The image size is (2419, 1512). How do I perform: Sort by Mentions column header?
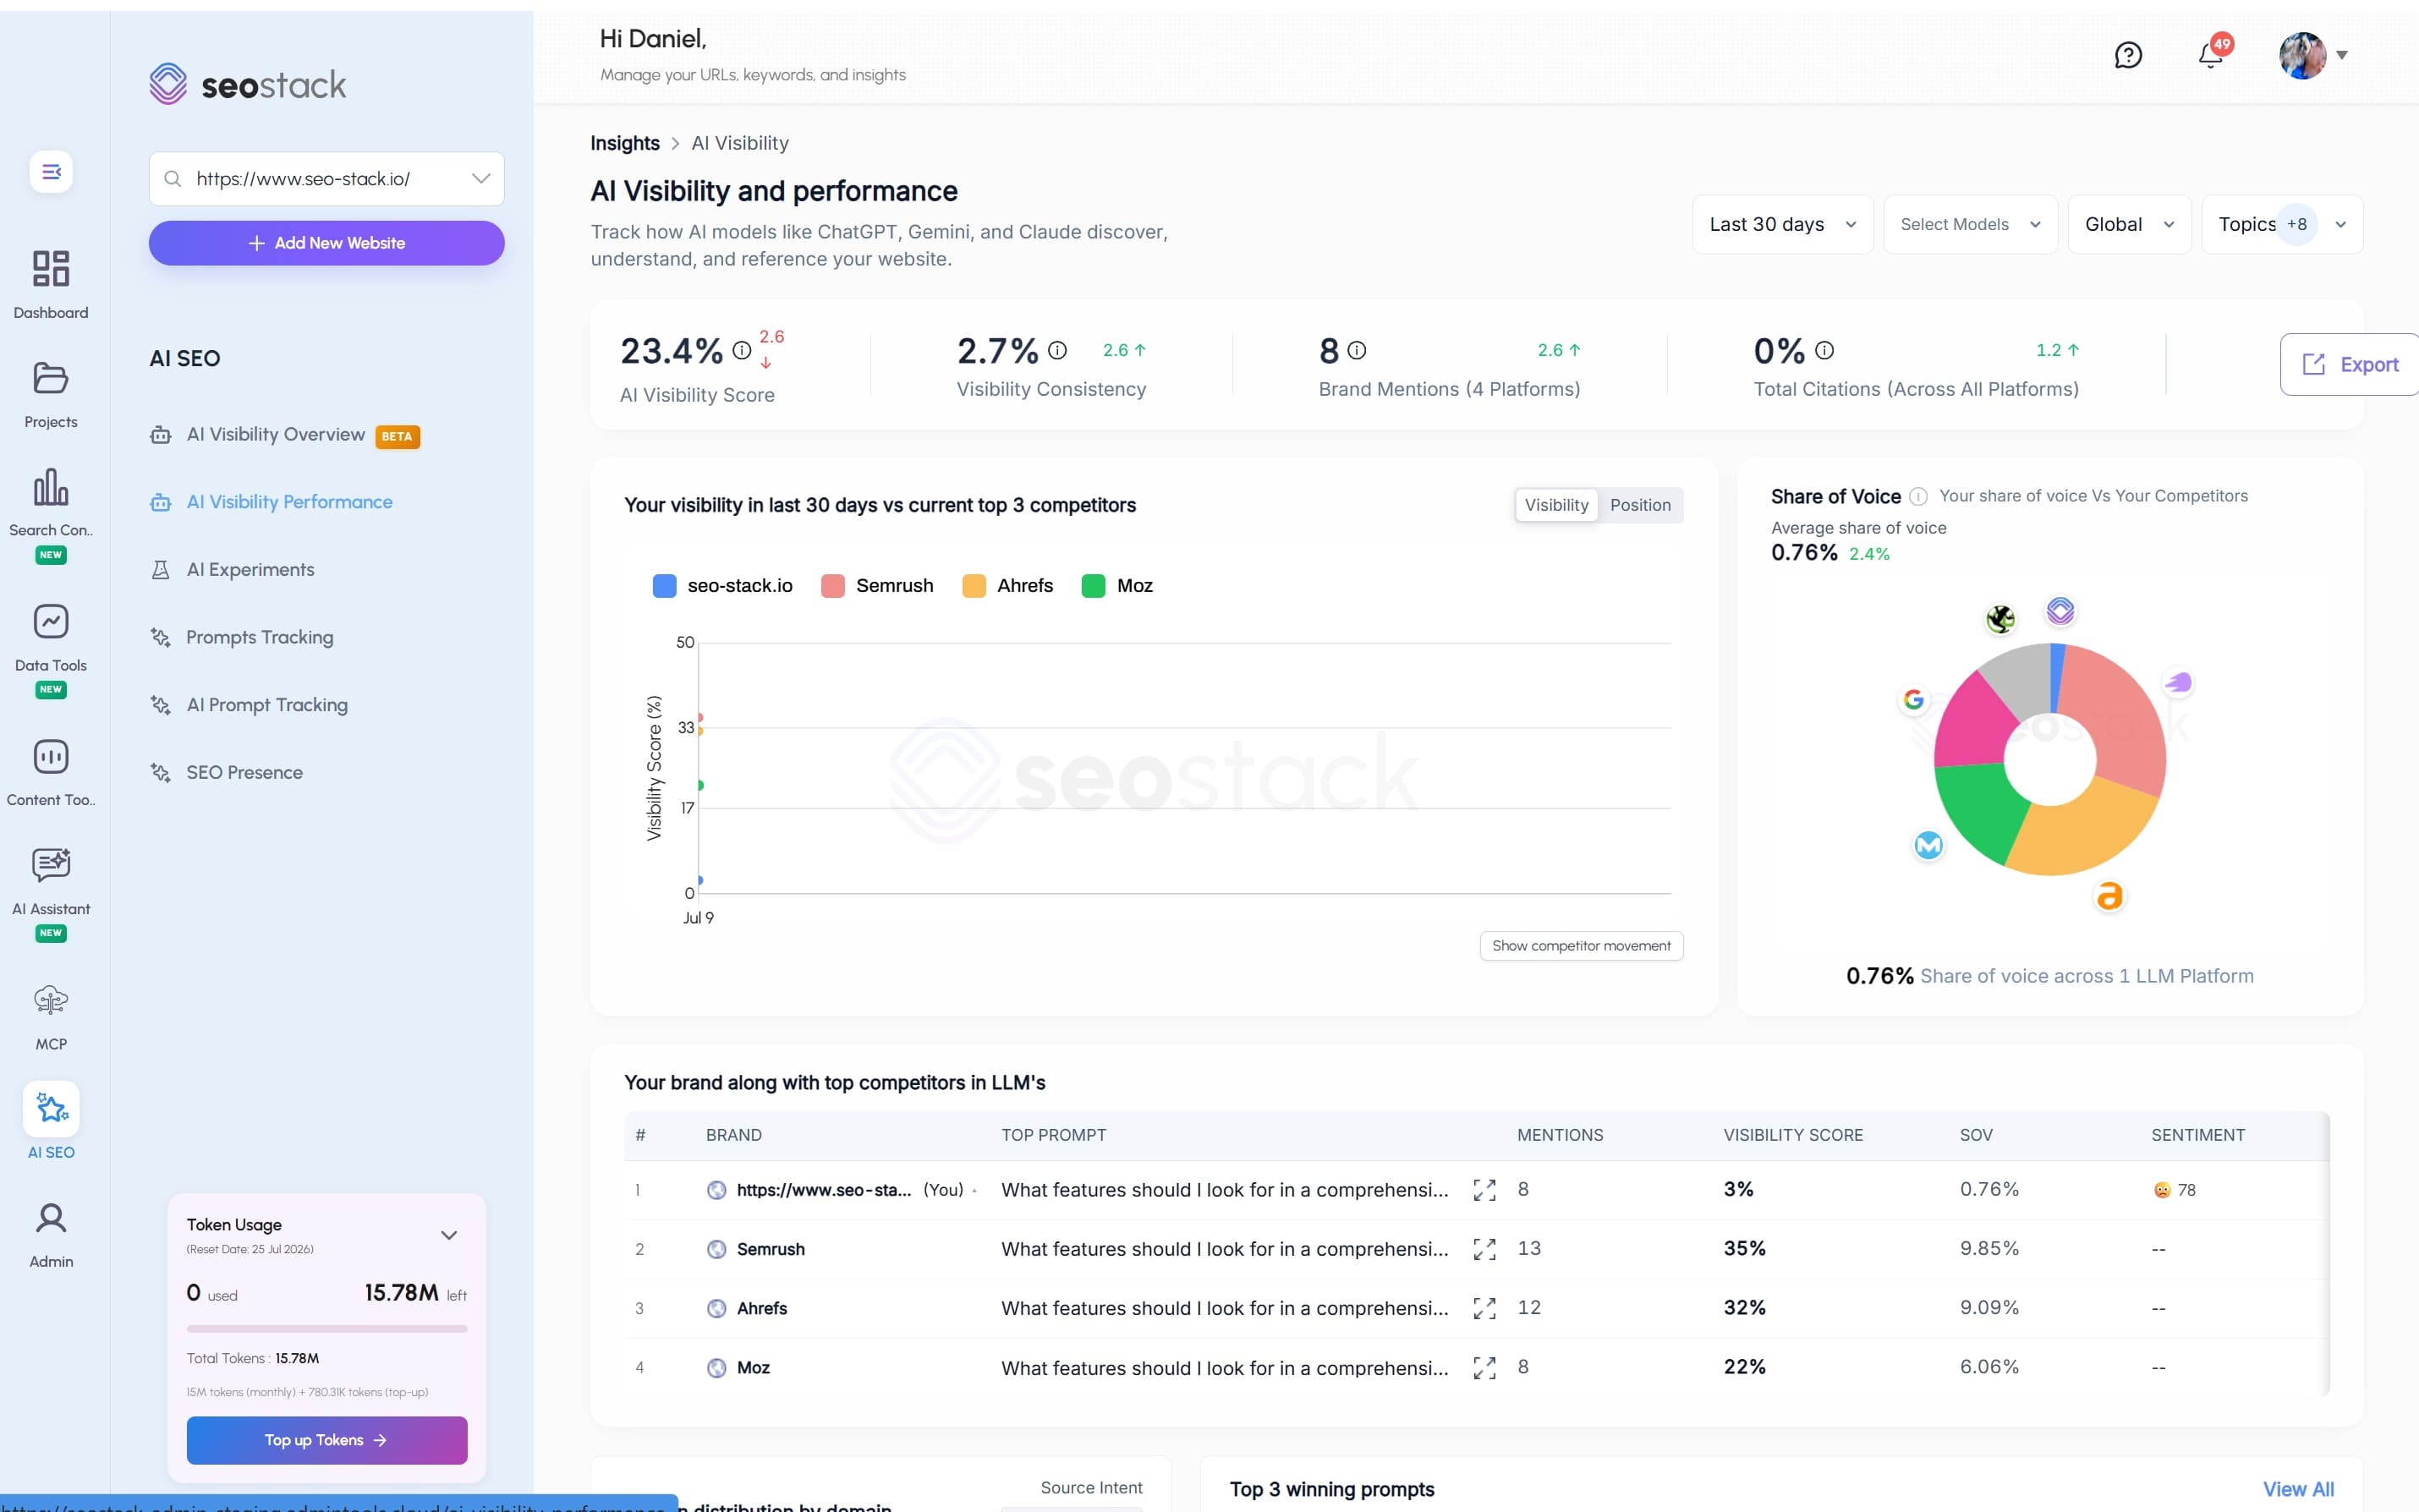point(1560,1135)
